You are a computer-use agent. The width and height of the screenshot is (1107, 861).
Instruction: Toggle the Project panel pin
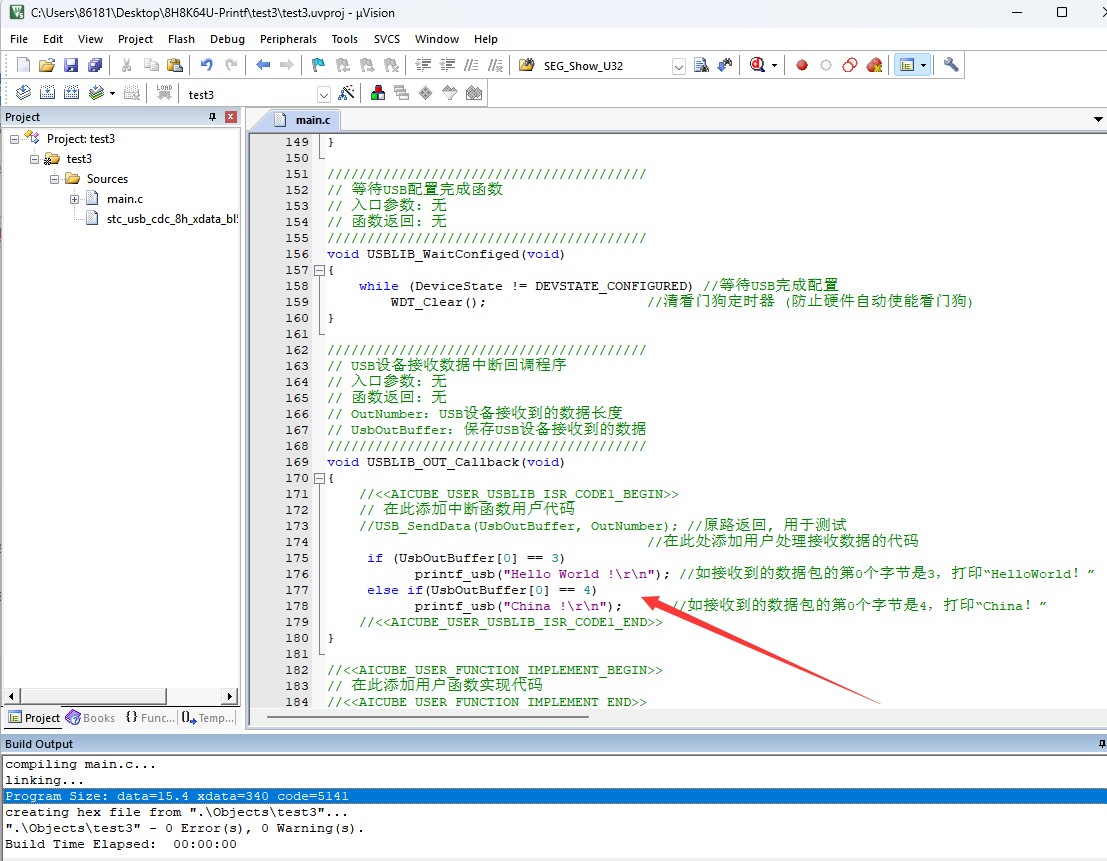click(x=213, y=116)
